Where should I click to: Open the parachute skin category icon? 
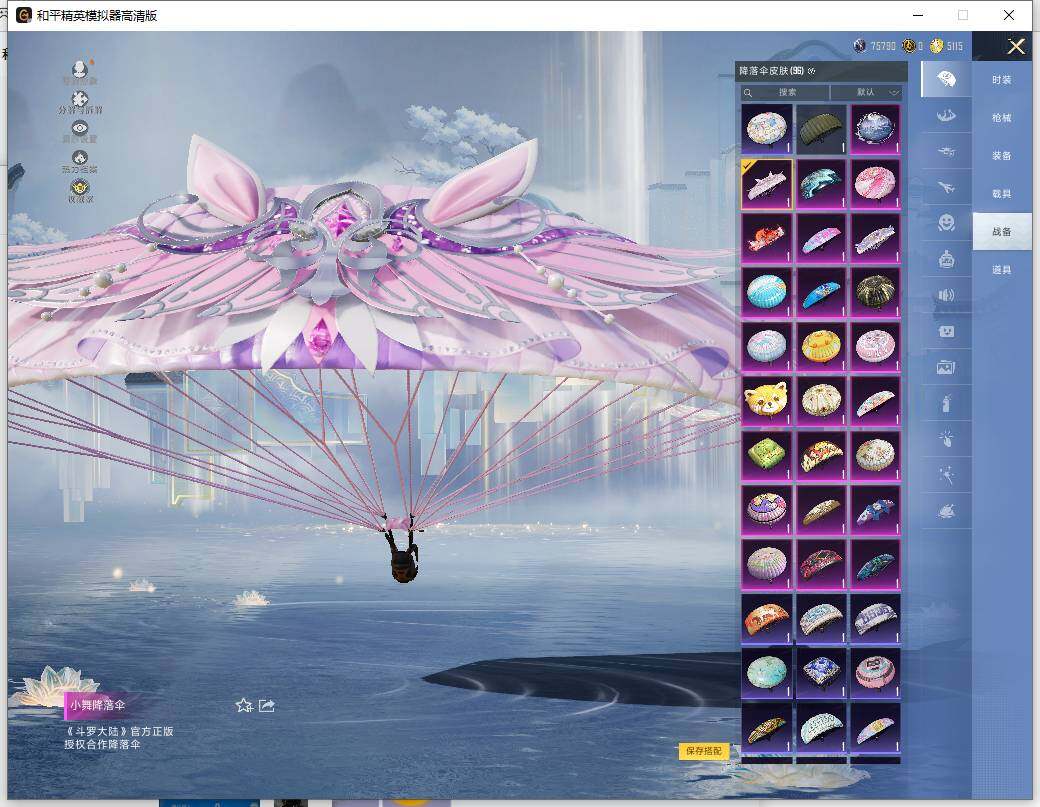[x=946, y=80]
